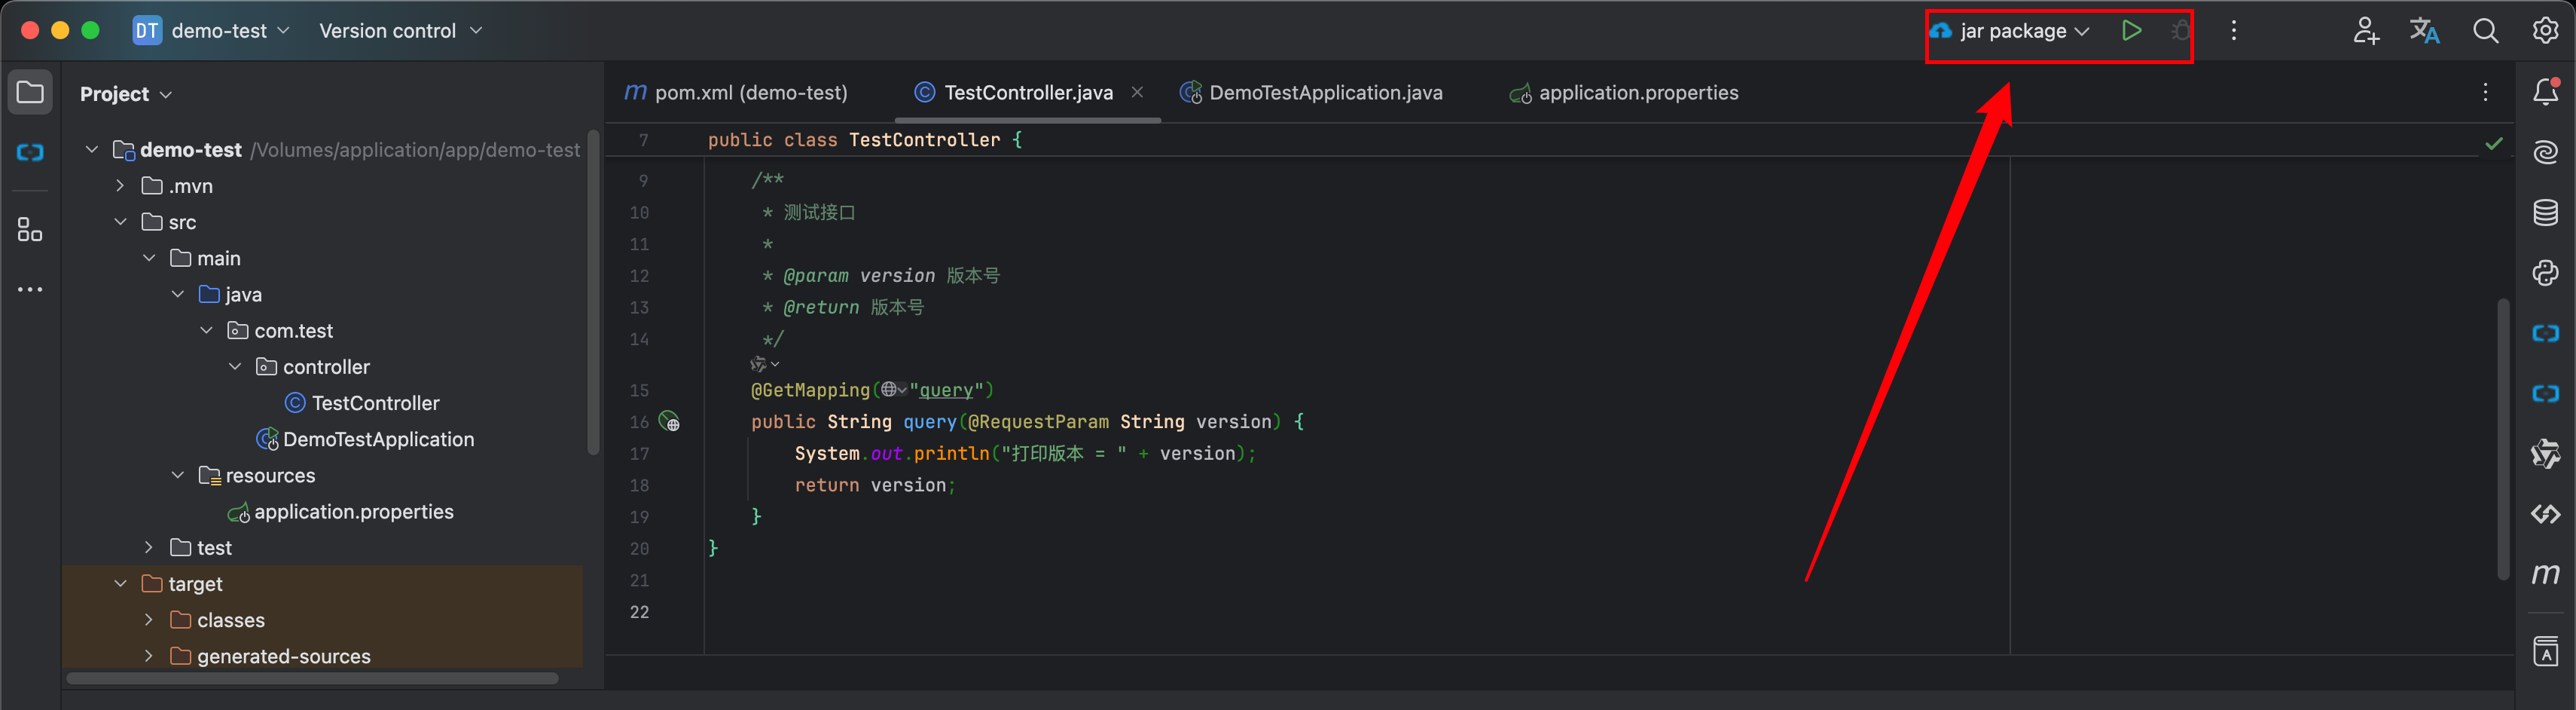Open the Translate plugin icon
Image resolution: width=2576 pixels, height=710 pixels.
(x=2424, y=31)
